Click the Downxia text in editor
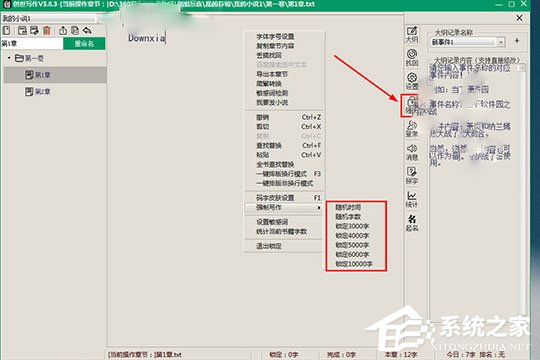The width and height of the screenshot is (540, 360). pyautogui.click(x=147, y=38)
